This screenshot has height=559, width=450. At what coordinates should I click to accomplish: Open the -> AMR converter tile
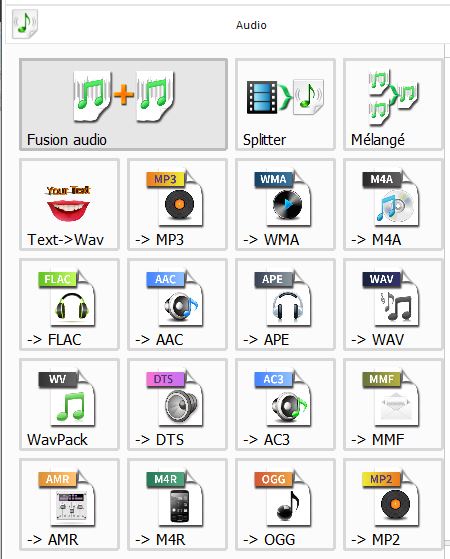(69, 504)
